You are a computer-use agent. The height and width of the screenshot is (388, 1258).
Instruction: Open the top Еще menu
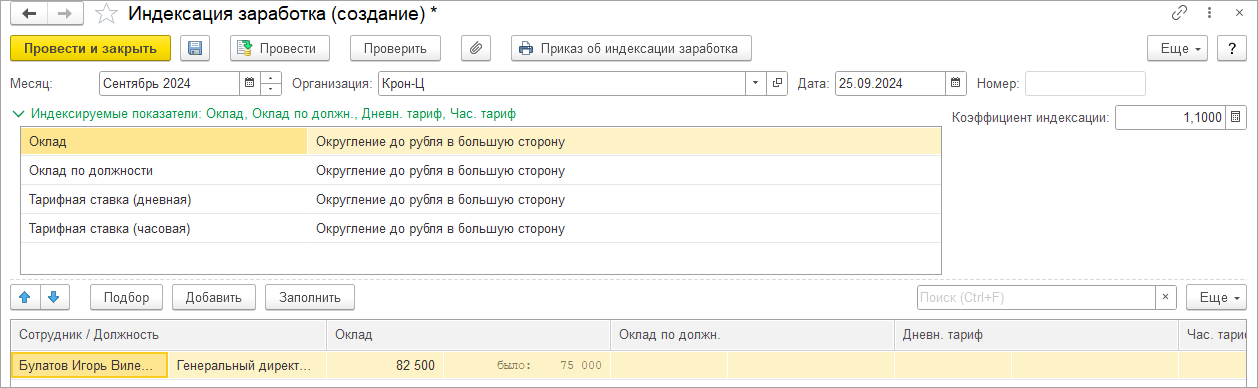pos(1178,48)
